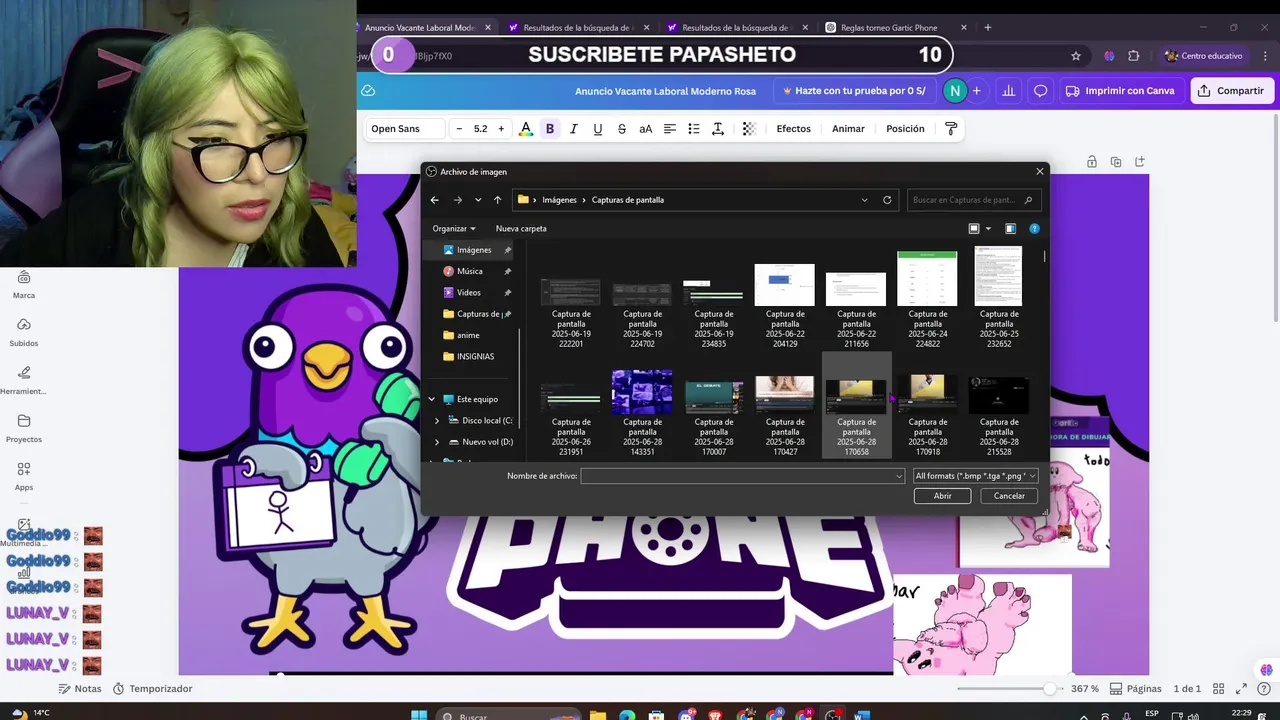Screen dimensions: 1280x720
Task: Open the view options dropdown arrow
Action: [989, 229]
